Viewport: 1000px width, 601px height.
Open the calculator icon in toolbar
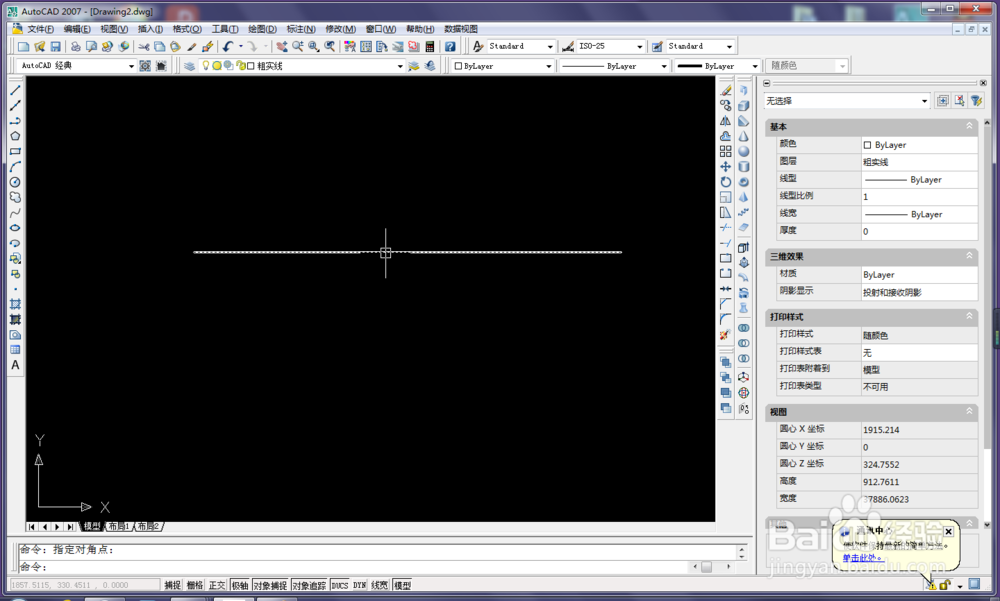[x=430, y=47]
